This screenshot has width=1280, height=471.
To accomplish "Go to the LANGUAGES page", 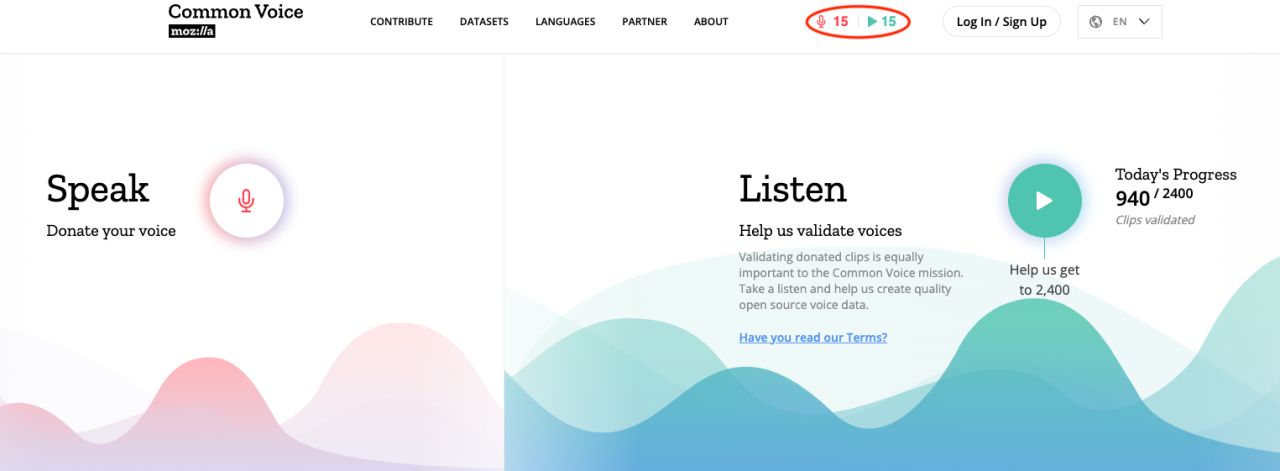I will [x=565, y=22].
